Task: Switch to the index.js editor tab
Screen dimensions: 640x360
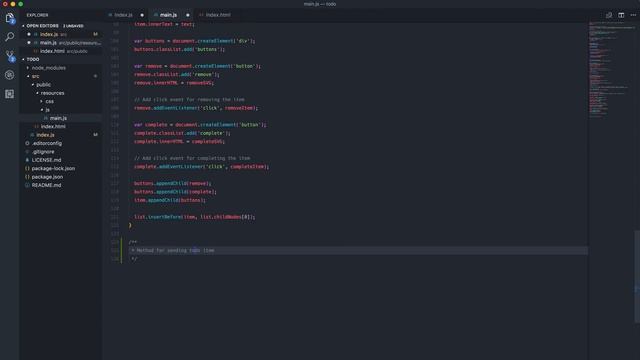Action: [x=123, y=15]
